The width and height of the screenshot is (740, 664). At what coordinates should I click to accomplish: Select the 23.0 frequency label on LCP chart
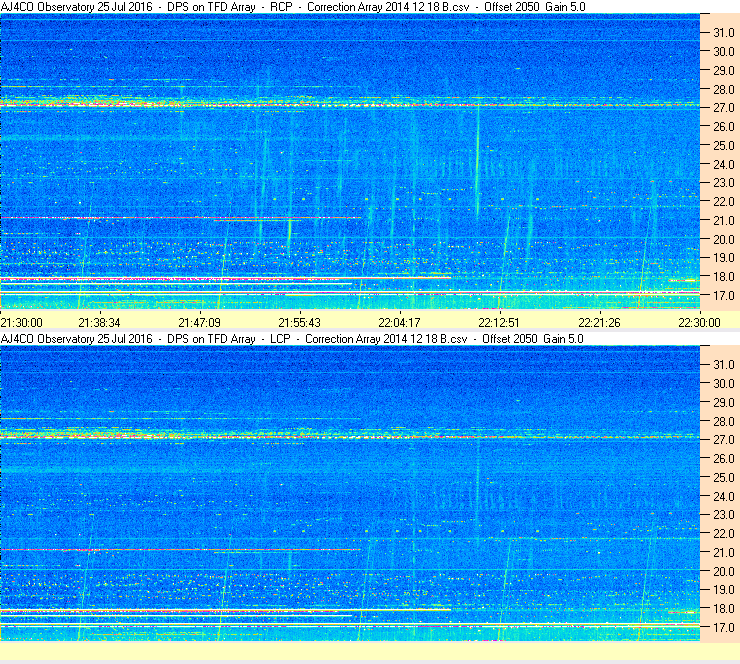point(724,515)
